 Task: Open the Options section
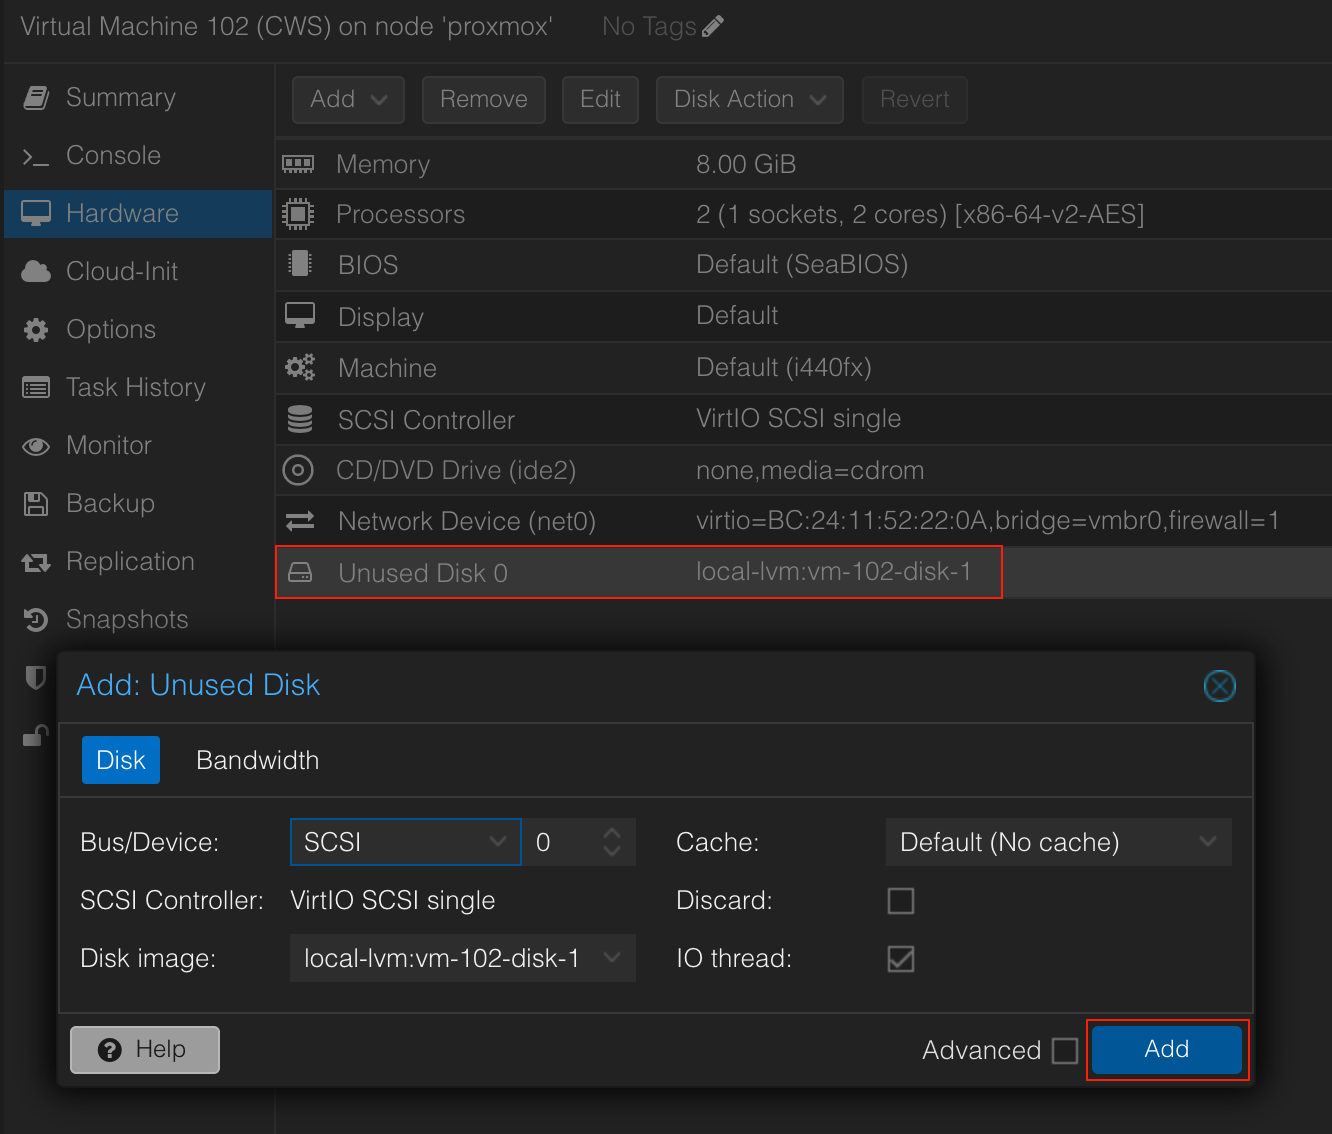tap(138, 329)
